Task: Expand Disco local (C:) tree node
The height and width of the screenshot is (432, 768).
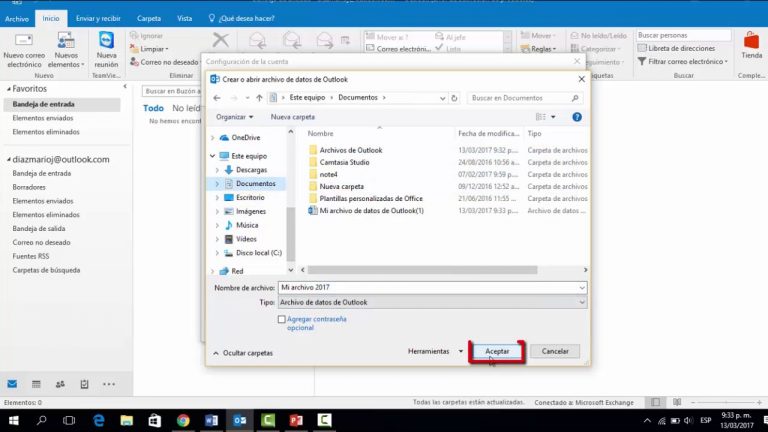Action: coord(217,253)
